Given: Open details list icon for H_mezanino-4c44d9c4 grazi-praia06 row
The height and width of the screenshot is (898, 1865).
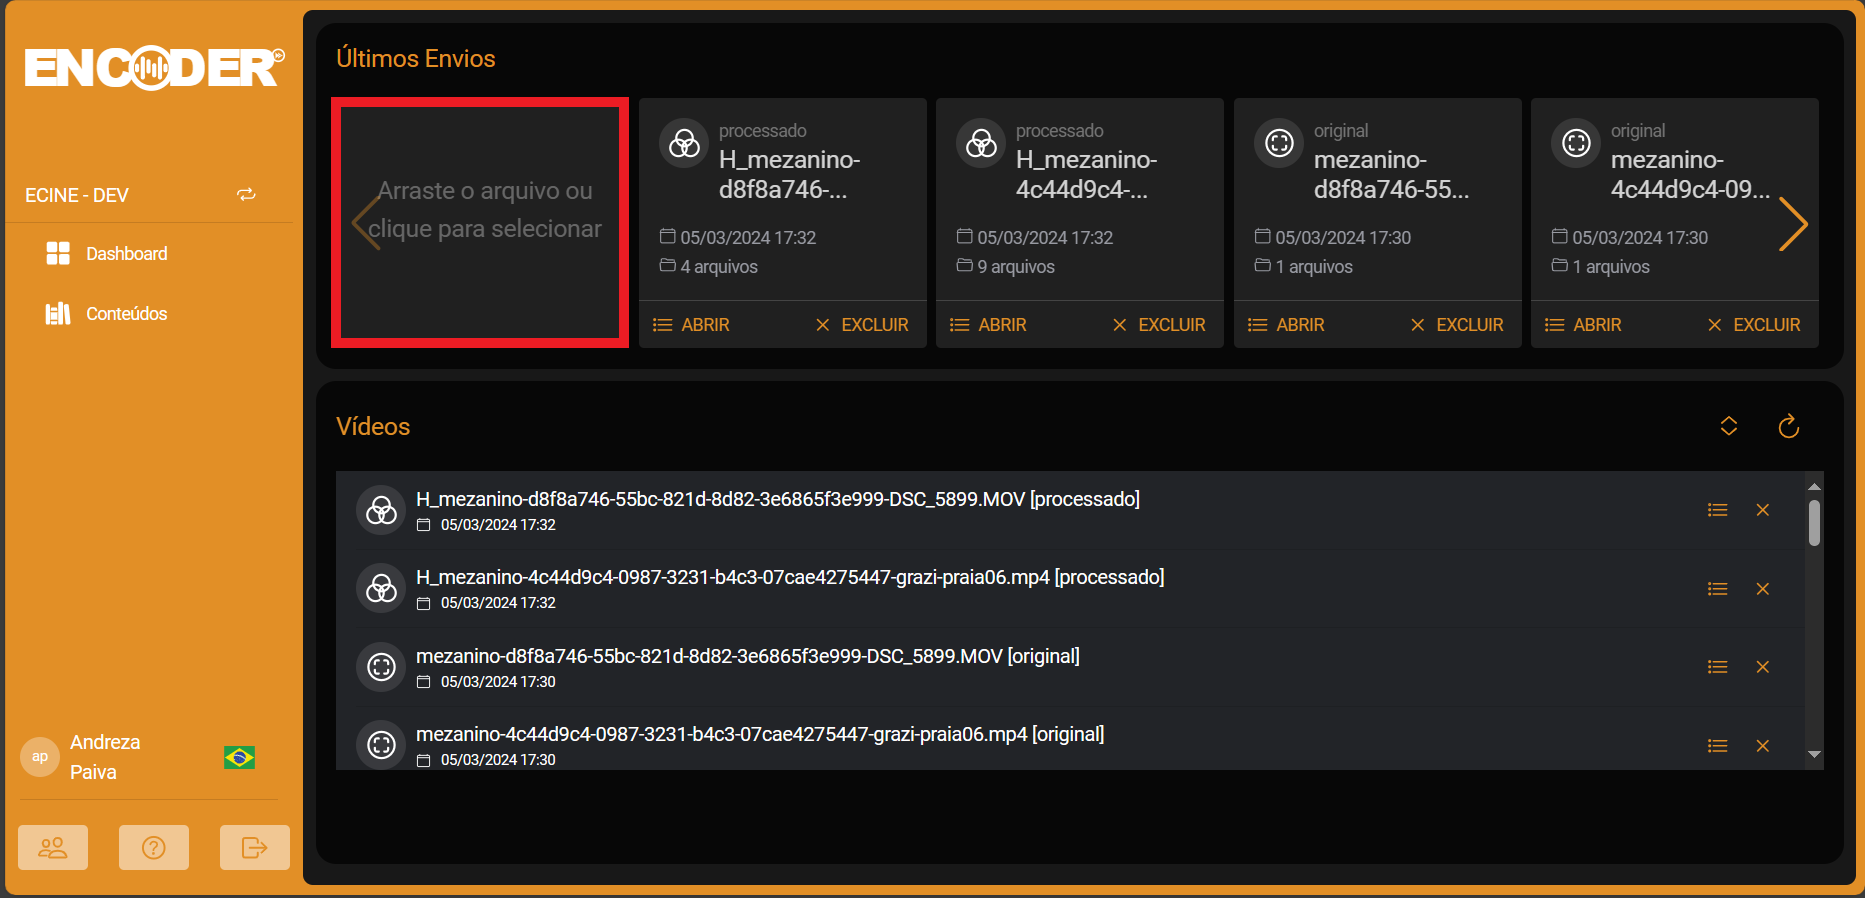Looking at the screenshot, I should pos(1718,589).
